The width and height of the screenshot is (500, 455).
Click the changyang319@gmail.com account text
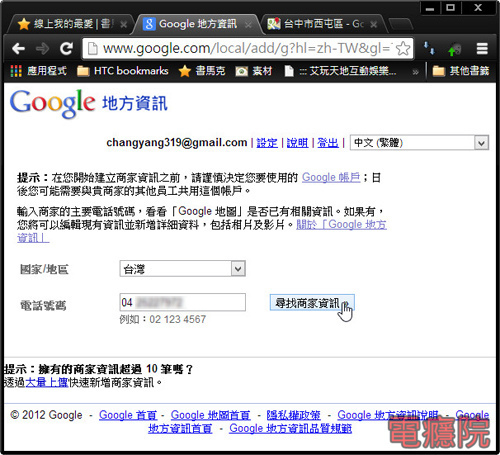click(177, 143)
